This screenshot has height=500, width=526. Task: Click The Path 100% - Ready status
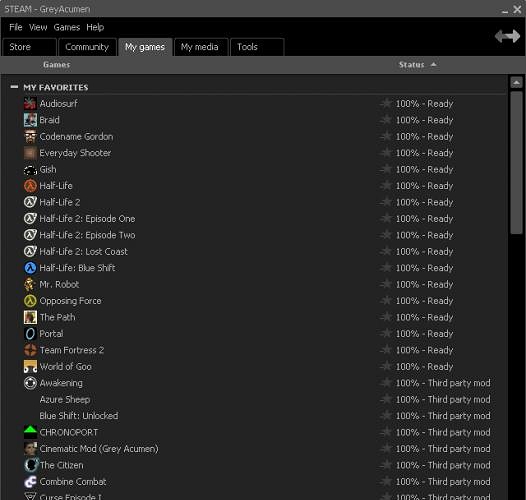(x=424, y=317)
